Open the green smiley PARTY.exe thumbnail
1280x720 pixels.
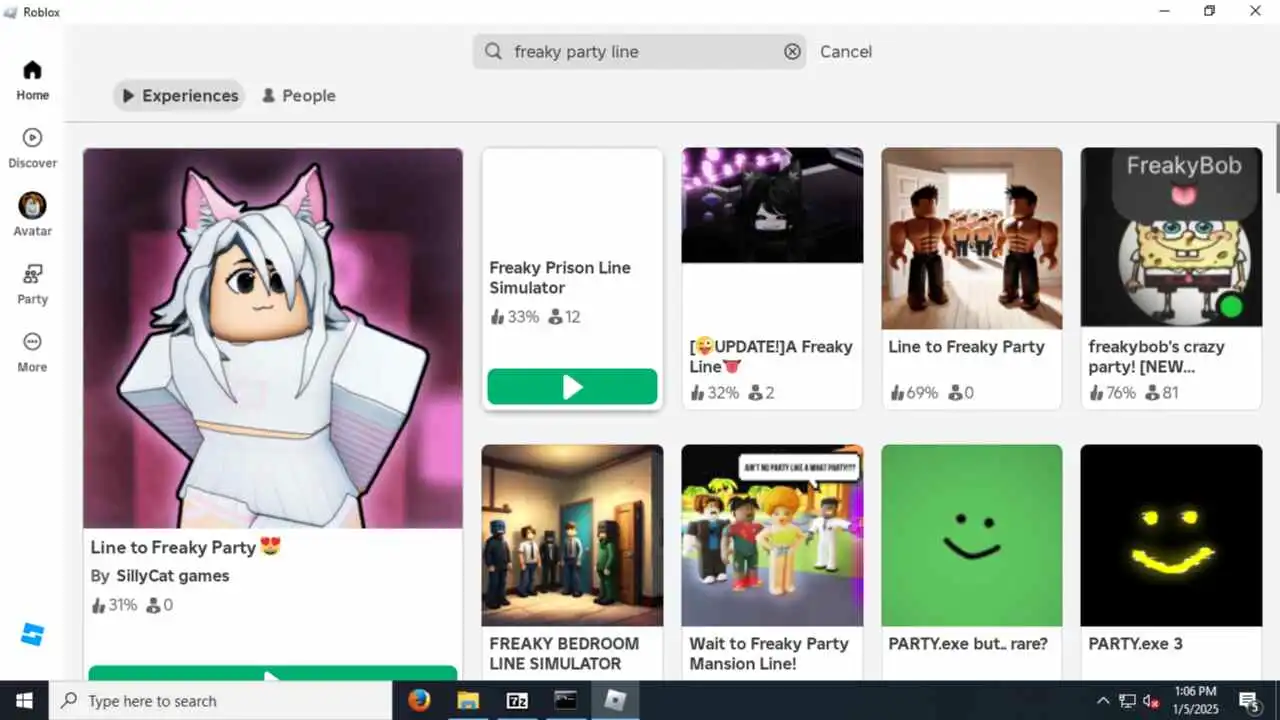971,535
